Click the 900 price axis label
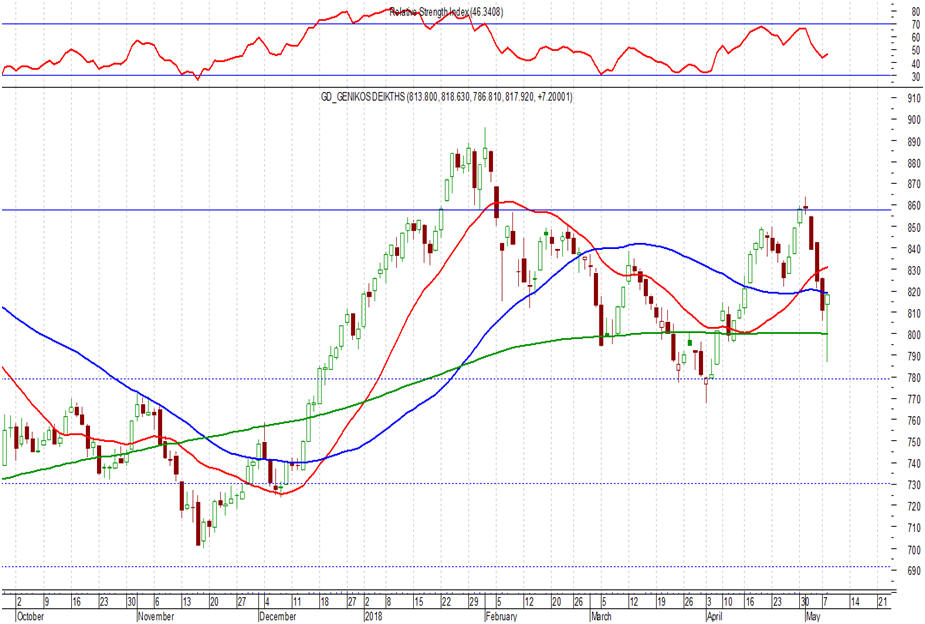925x624 pixels. click(x=915, y=120)
